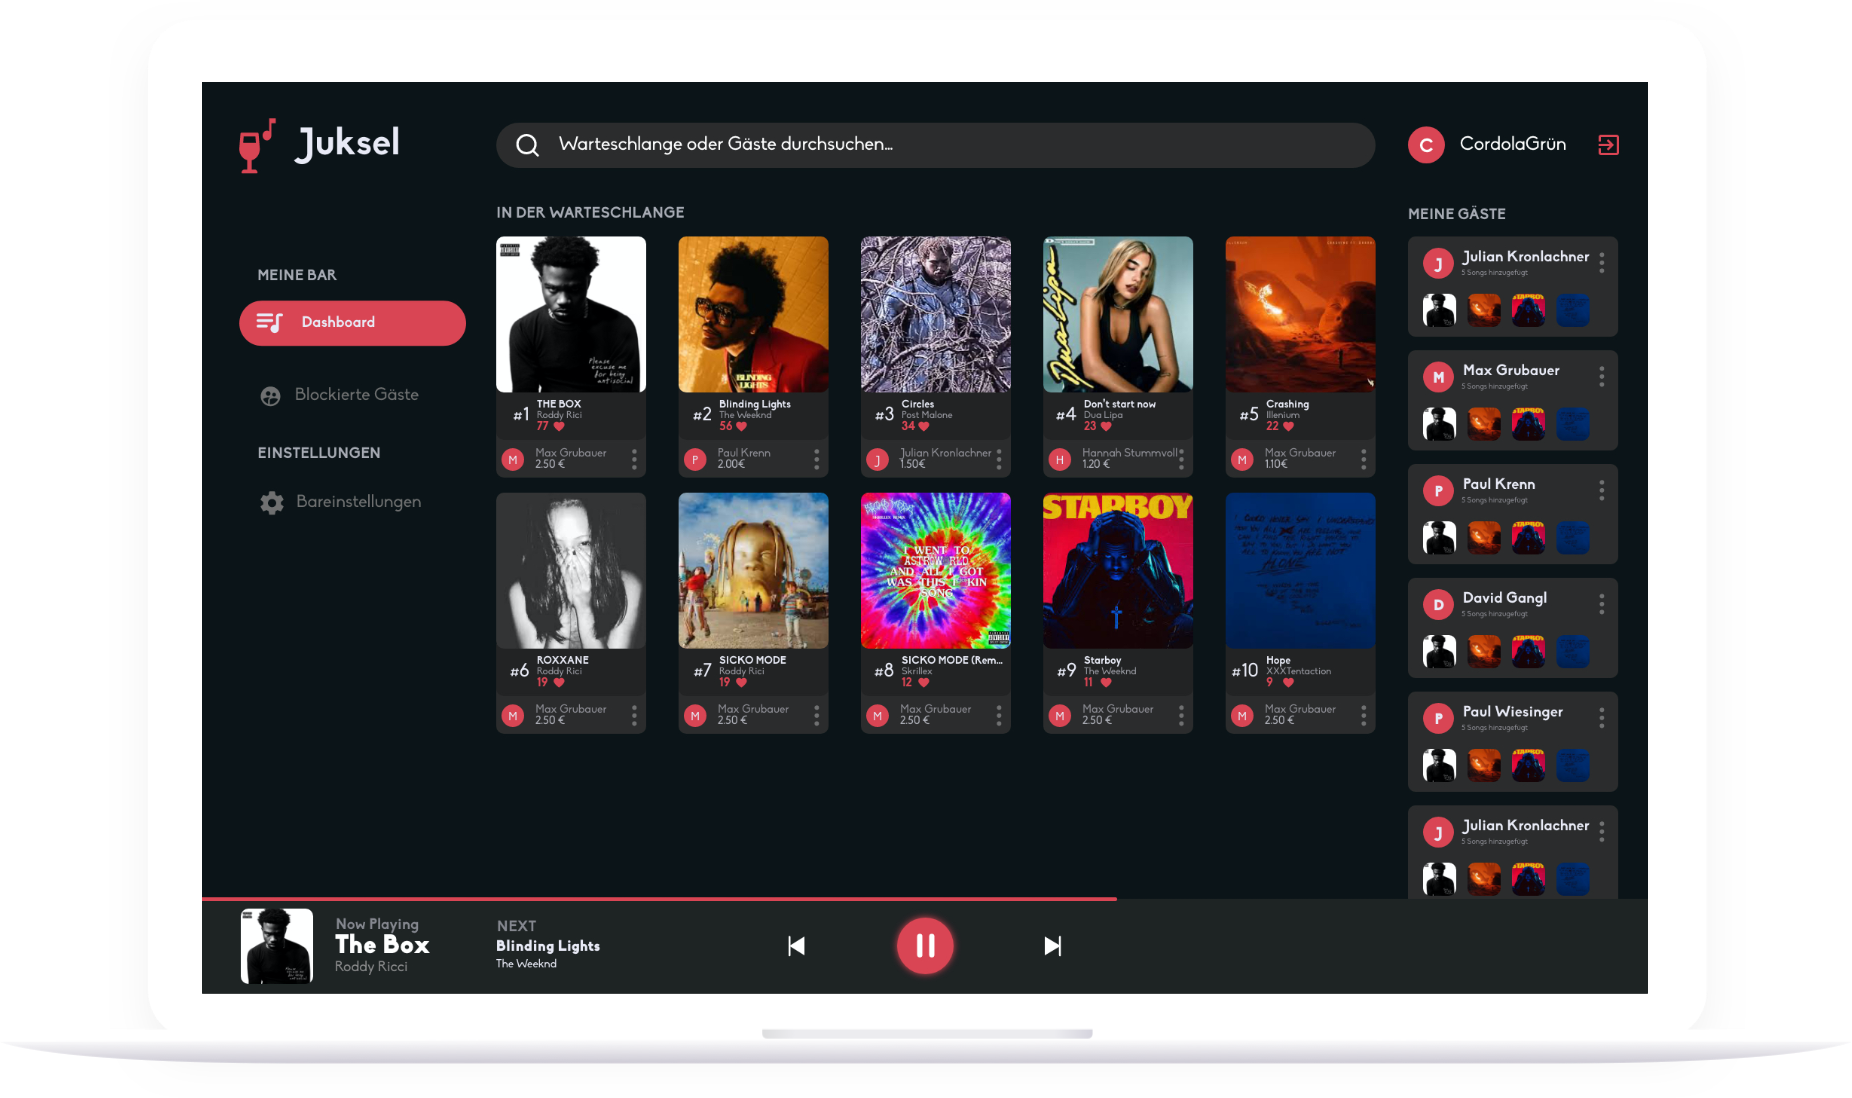1852x1098 pixels.
Task: Open options menu for Hope card
Action: pyautogui.click(x=1363, y=716)
